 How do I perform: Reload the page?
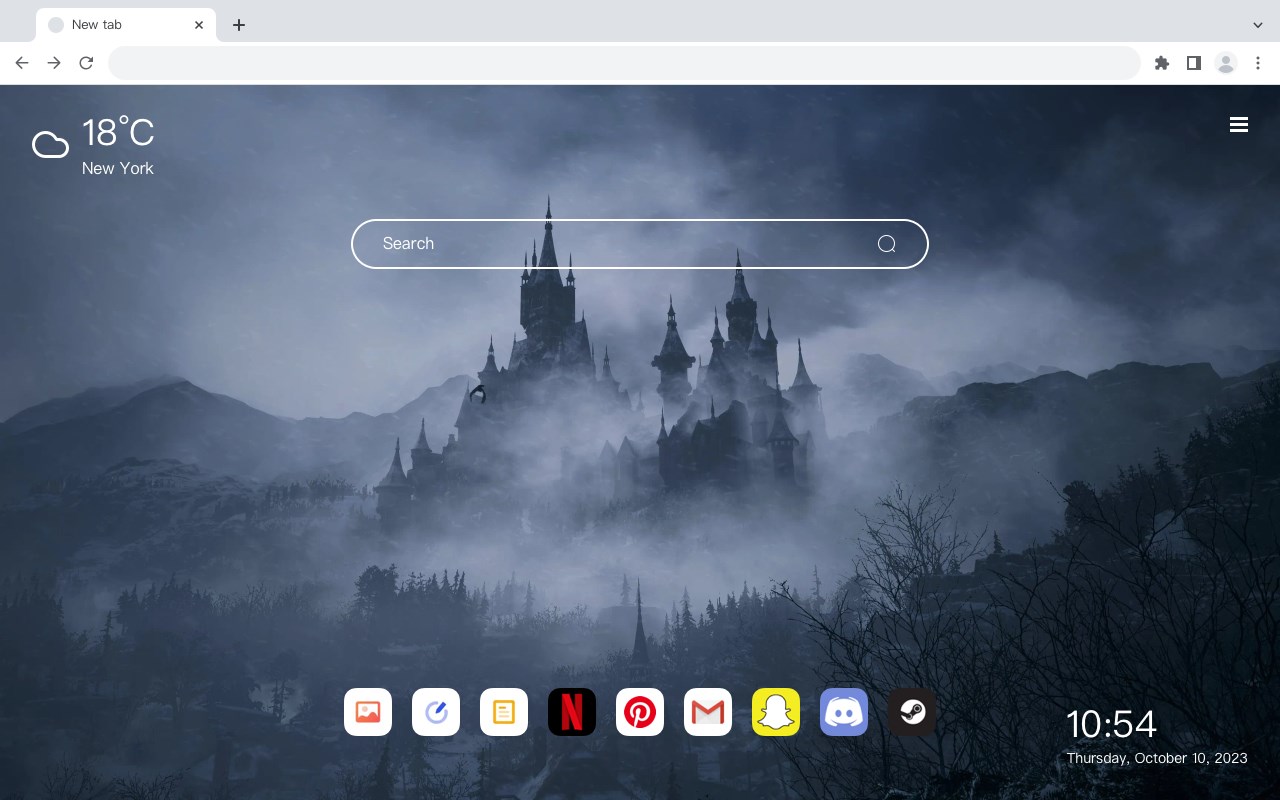tap(86, 63)
